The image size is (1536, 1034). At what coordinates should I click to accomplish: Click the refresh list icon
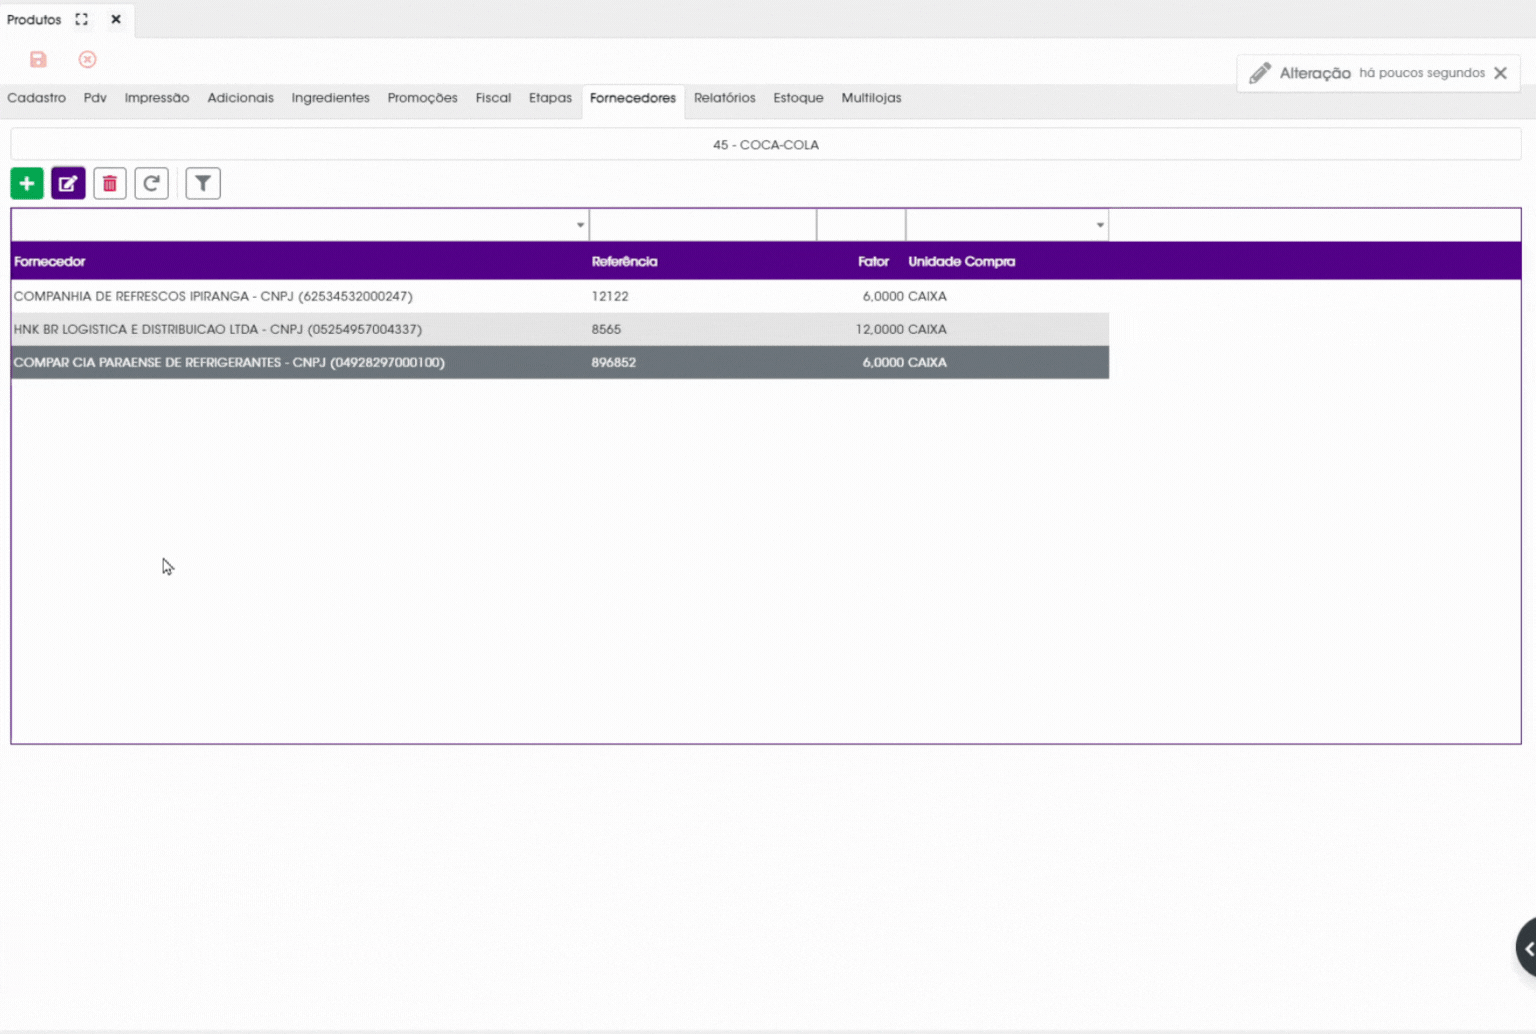(151, 183)
